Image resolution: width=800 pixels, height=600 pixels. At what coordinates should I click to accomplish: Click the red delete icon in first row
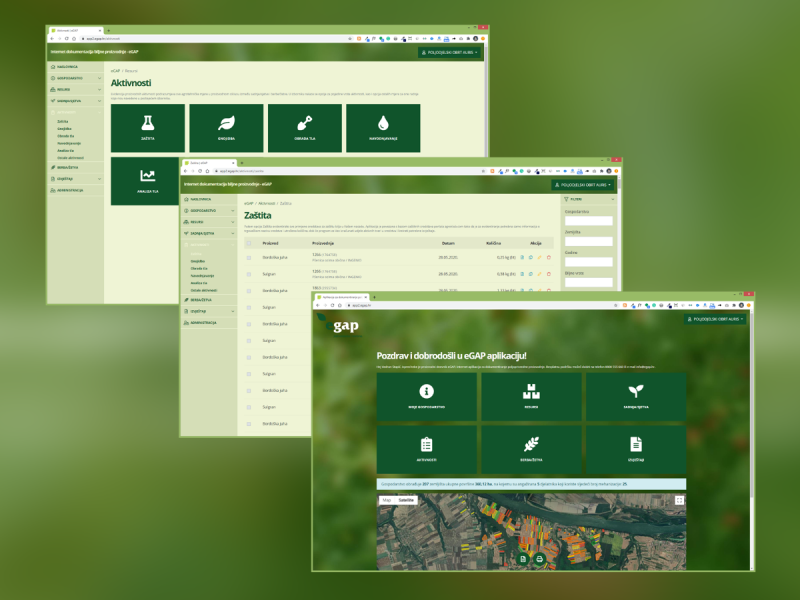pyautogui.click(x=548, y=258)
